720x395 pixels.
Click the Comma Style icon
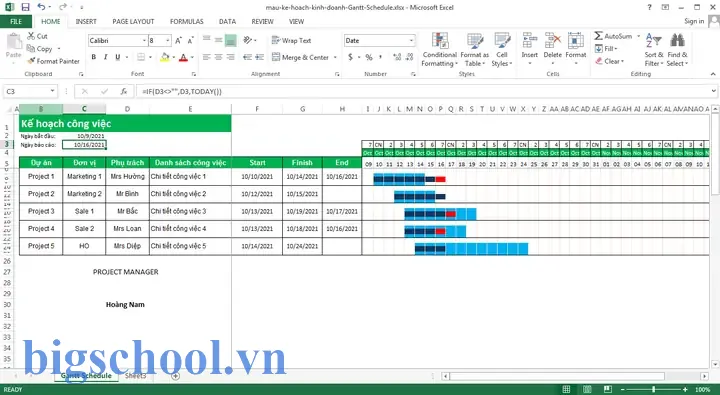point(380,57)
